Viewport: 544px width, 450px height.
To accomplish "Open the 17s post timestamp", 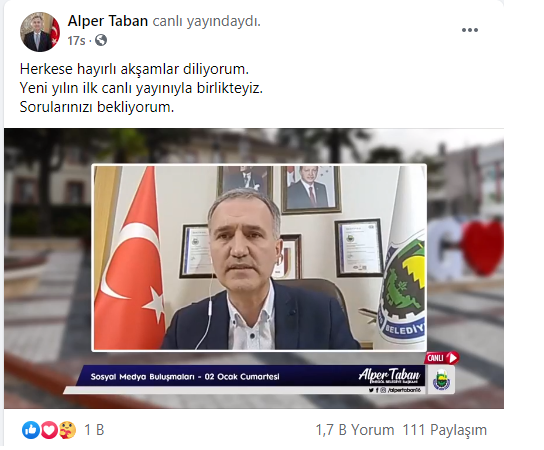I will 76,41.
